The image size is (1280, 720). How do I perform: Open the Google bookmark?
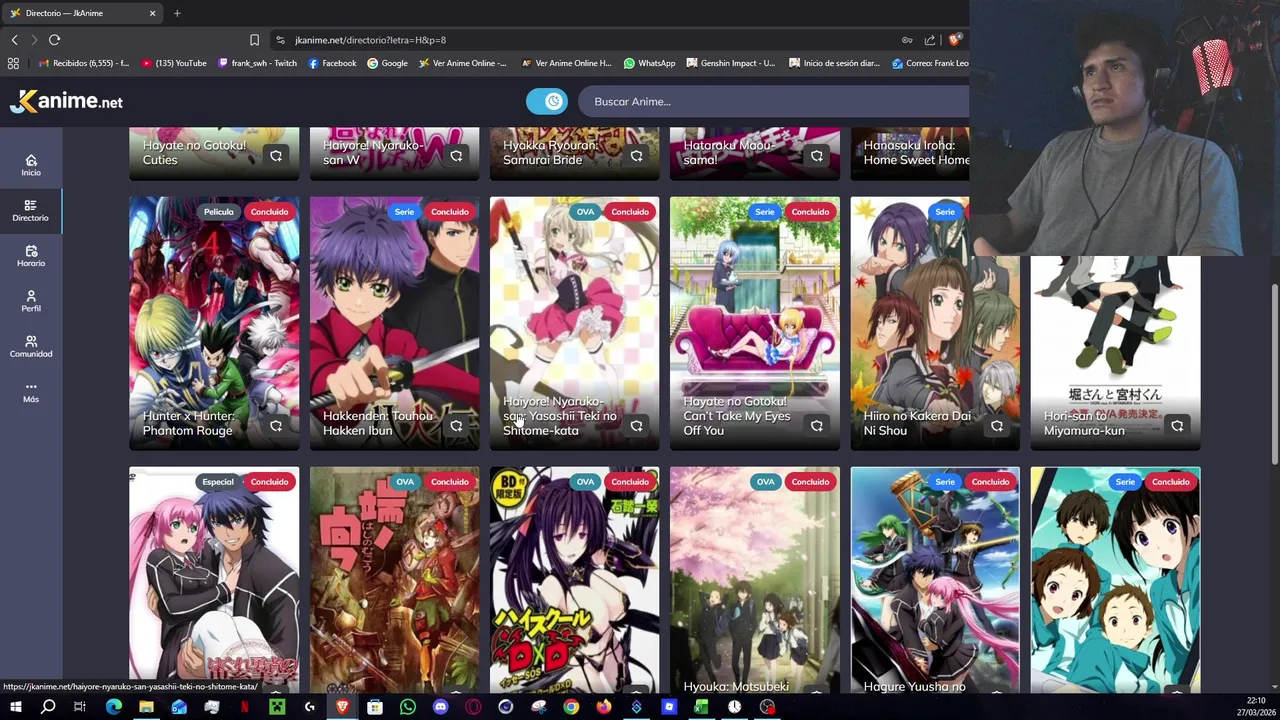[x=387, y=63]
